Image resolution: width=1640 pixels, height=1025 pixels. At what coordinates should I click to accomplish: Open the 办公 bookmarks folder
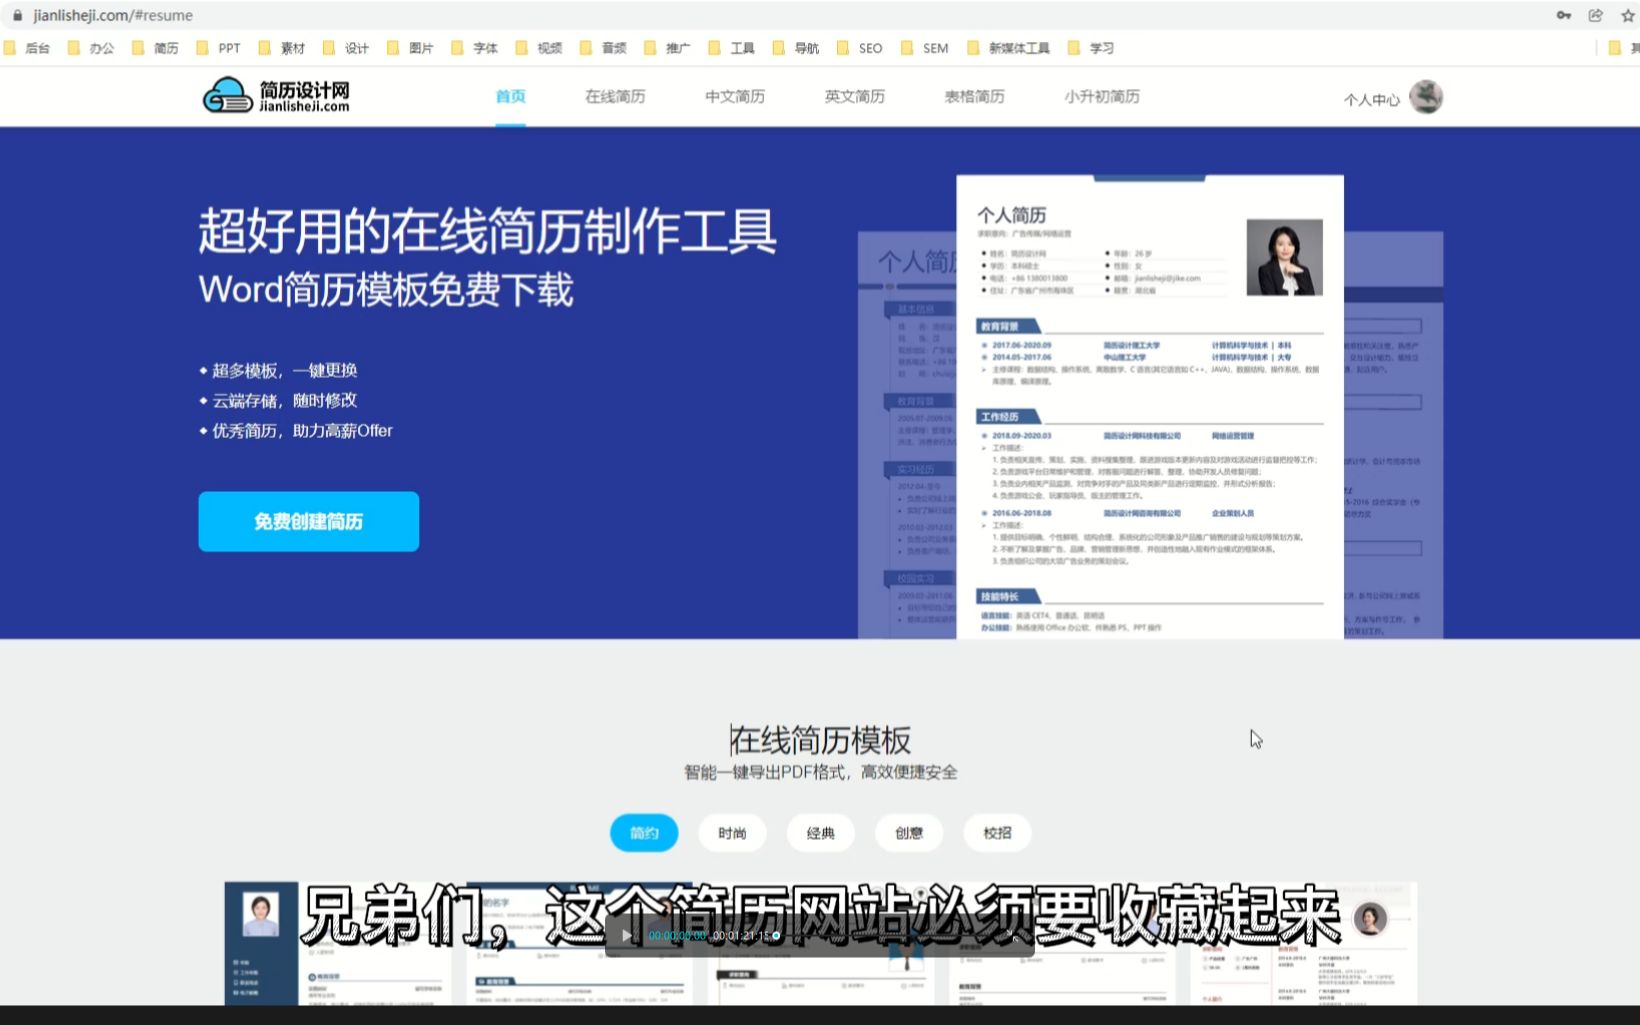pyautogui.click(x=90, y=47)
